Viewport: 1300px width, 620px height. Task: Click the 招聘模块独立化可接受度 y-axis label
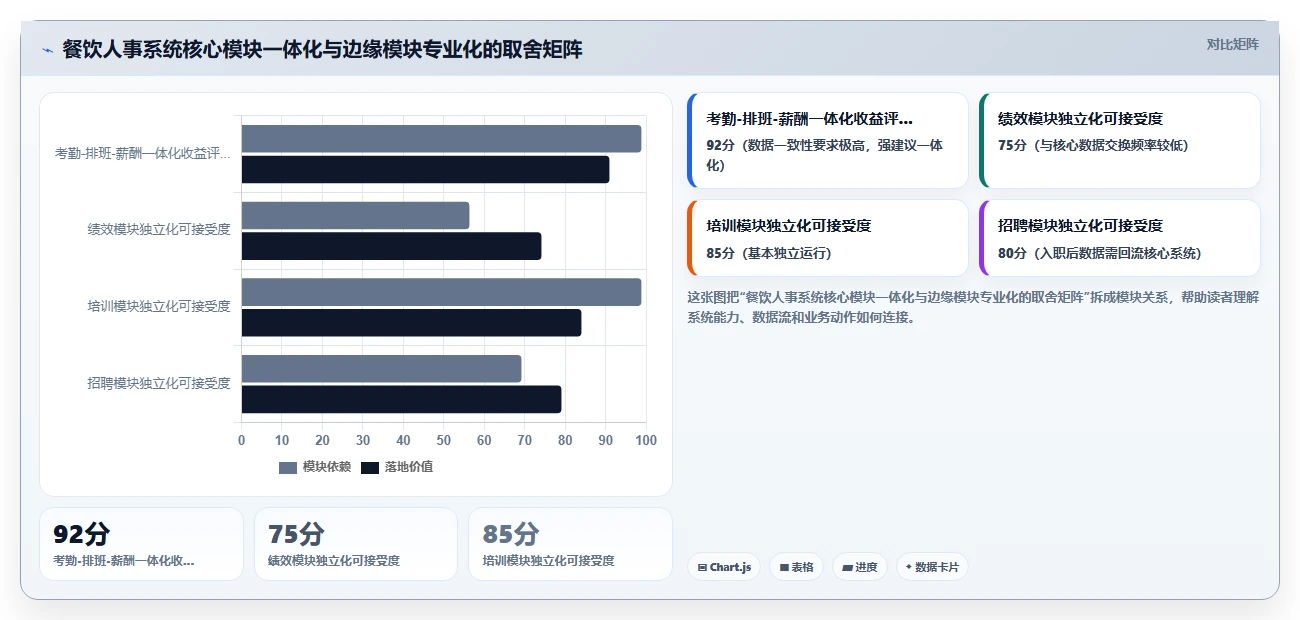[x=159, y=383]
